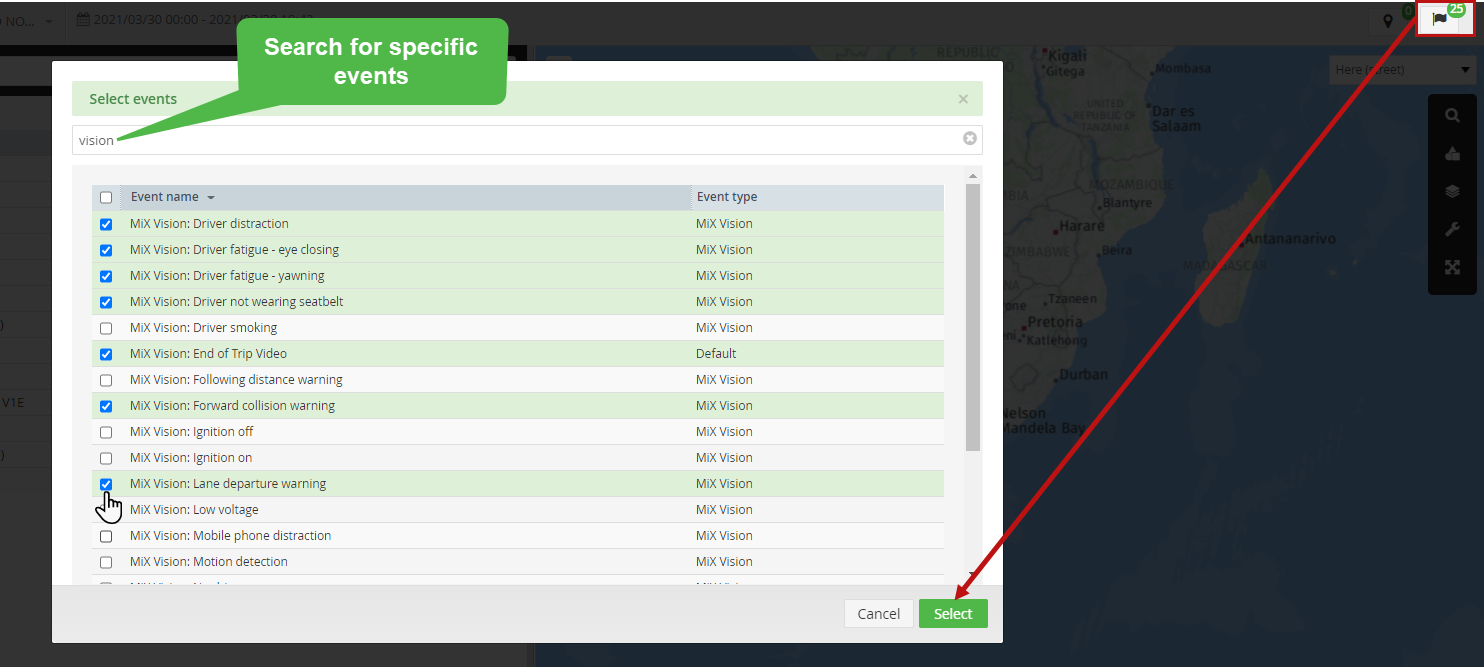1484x667 pixels.
Task: Select 'MiX Vision: Ignition on' row text
Action: click(191, 458)
